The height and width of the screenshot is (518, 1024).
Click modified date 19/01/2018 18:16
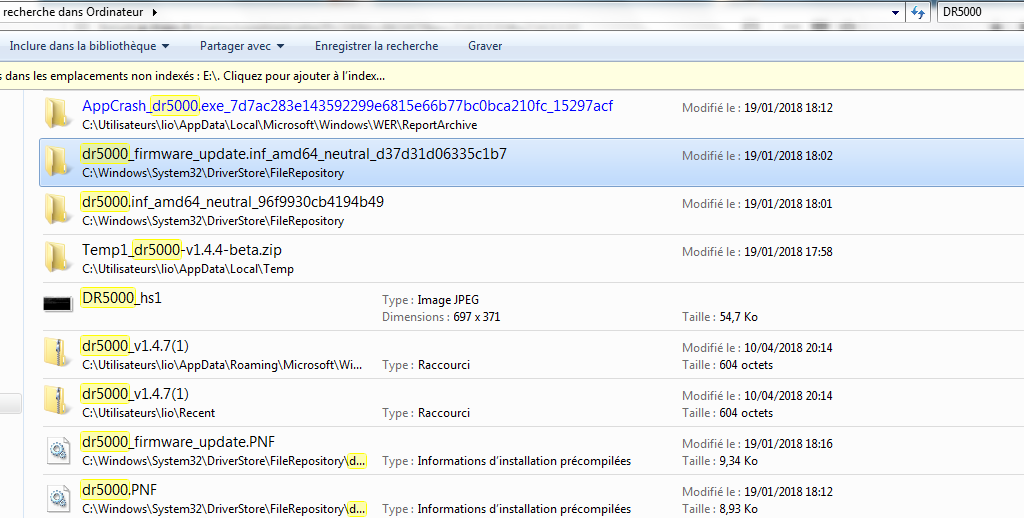click(x=758, y=444)
